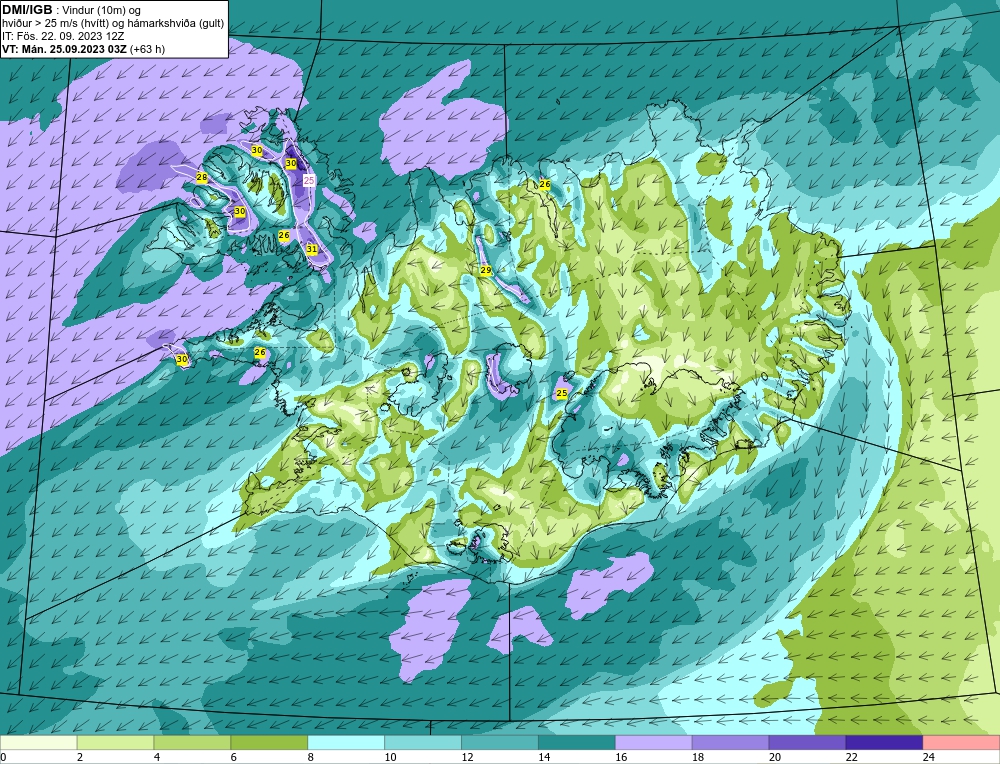Select the 18–20 m/s medium purple legend swatch

(x=730, y=743)
